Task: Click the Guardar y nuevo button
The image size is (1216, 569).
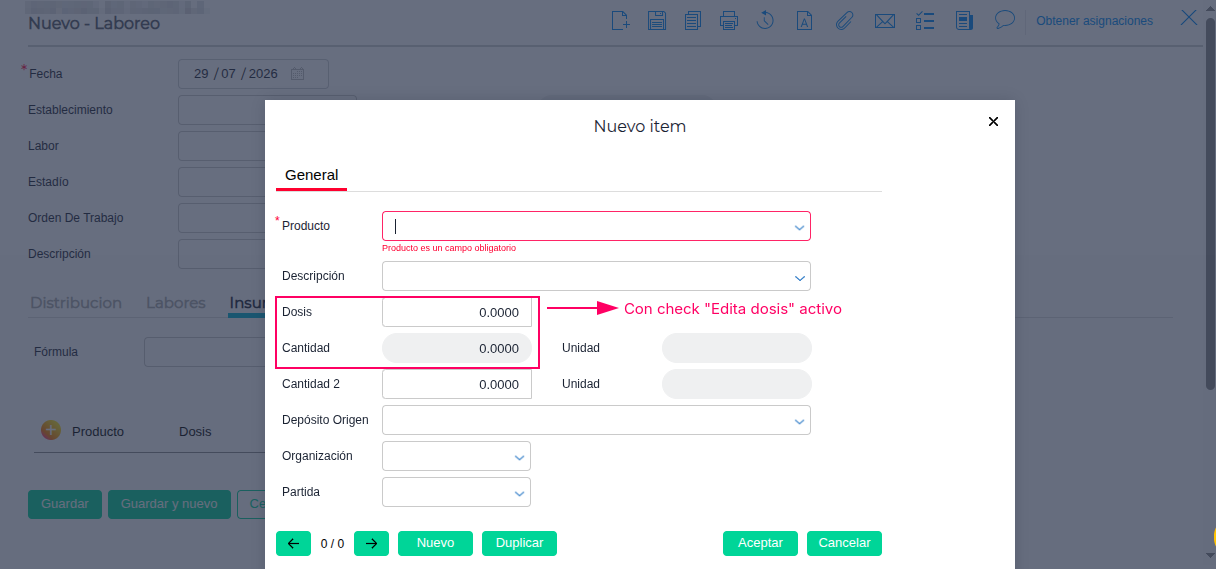Action: click(169, 504)
